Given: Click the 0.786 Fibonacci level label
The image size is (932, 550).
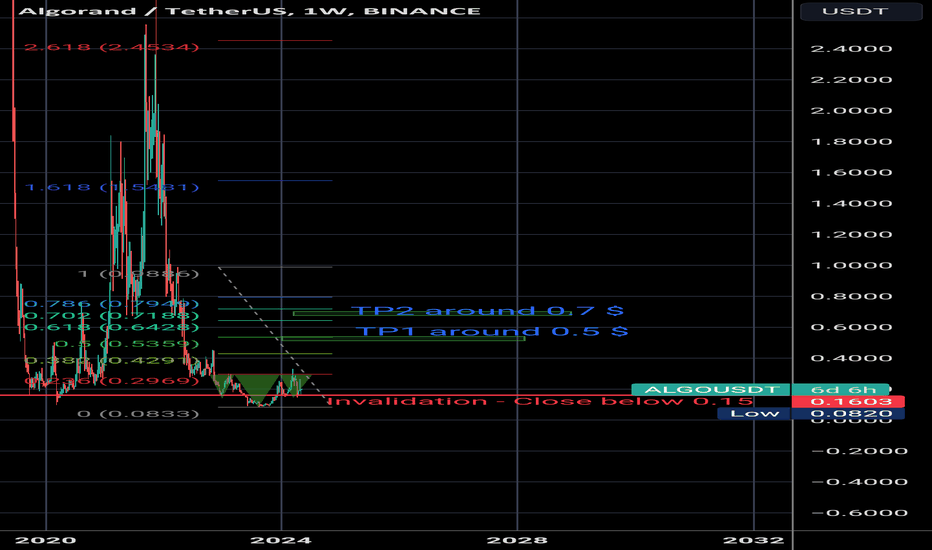Looking at the screenshot, I should tap(111, 304).
